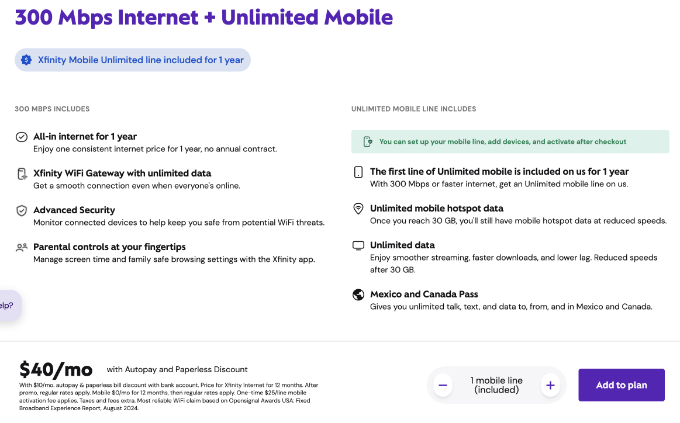Click the 300 Mbps Internet + Unlimited Mobile heading
This screenshot has width=680, height=423.
pos(204,17)
